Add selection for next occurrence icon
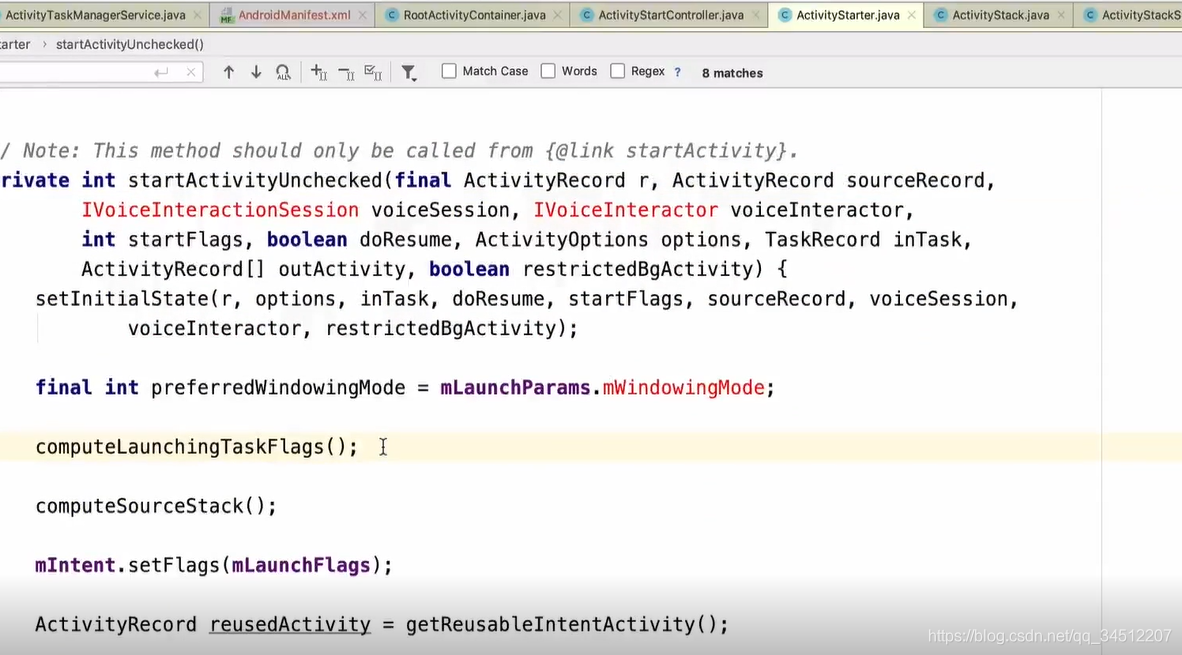The width and height of the screenshot is (1182, 655). [319, 72]
